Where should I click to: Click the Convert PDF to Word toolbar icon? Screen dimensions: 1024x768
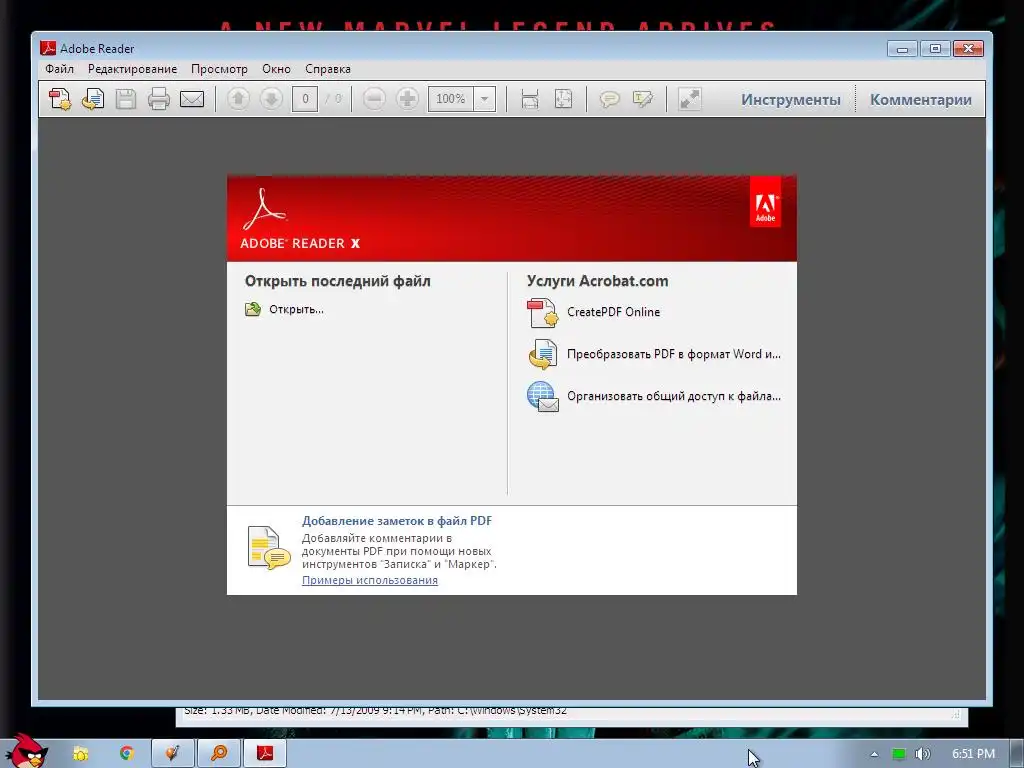(x=93, y=99)
